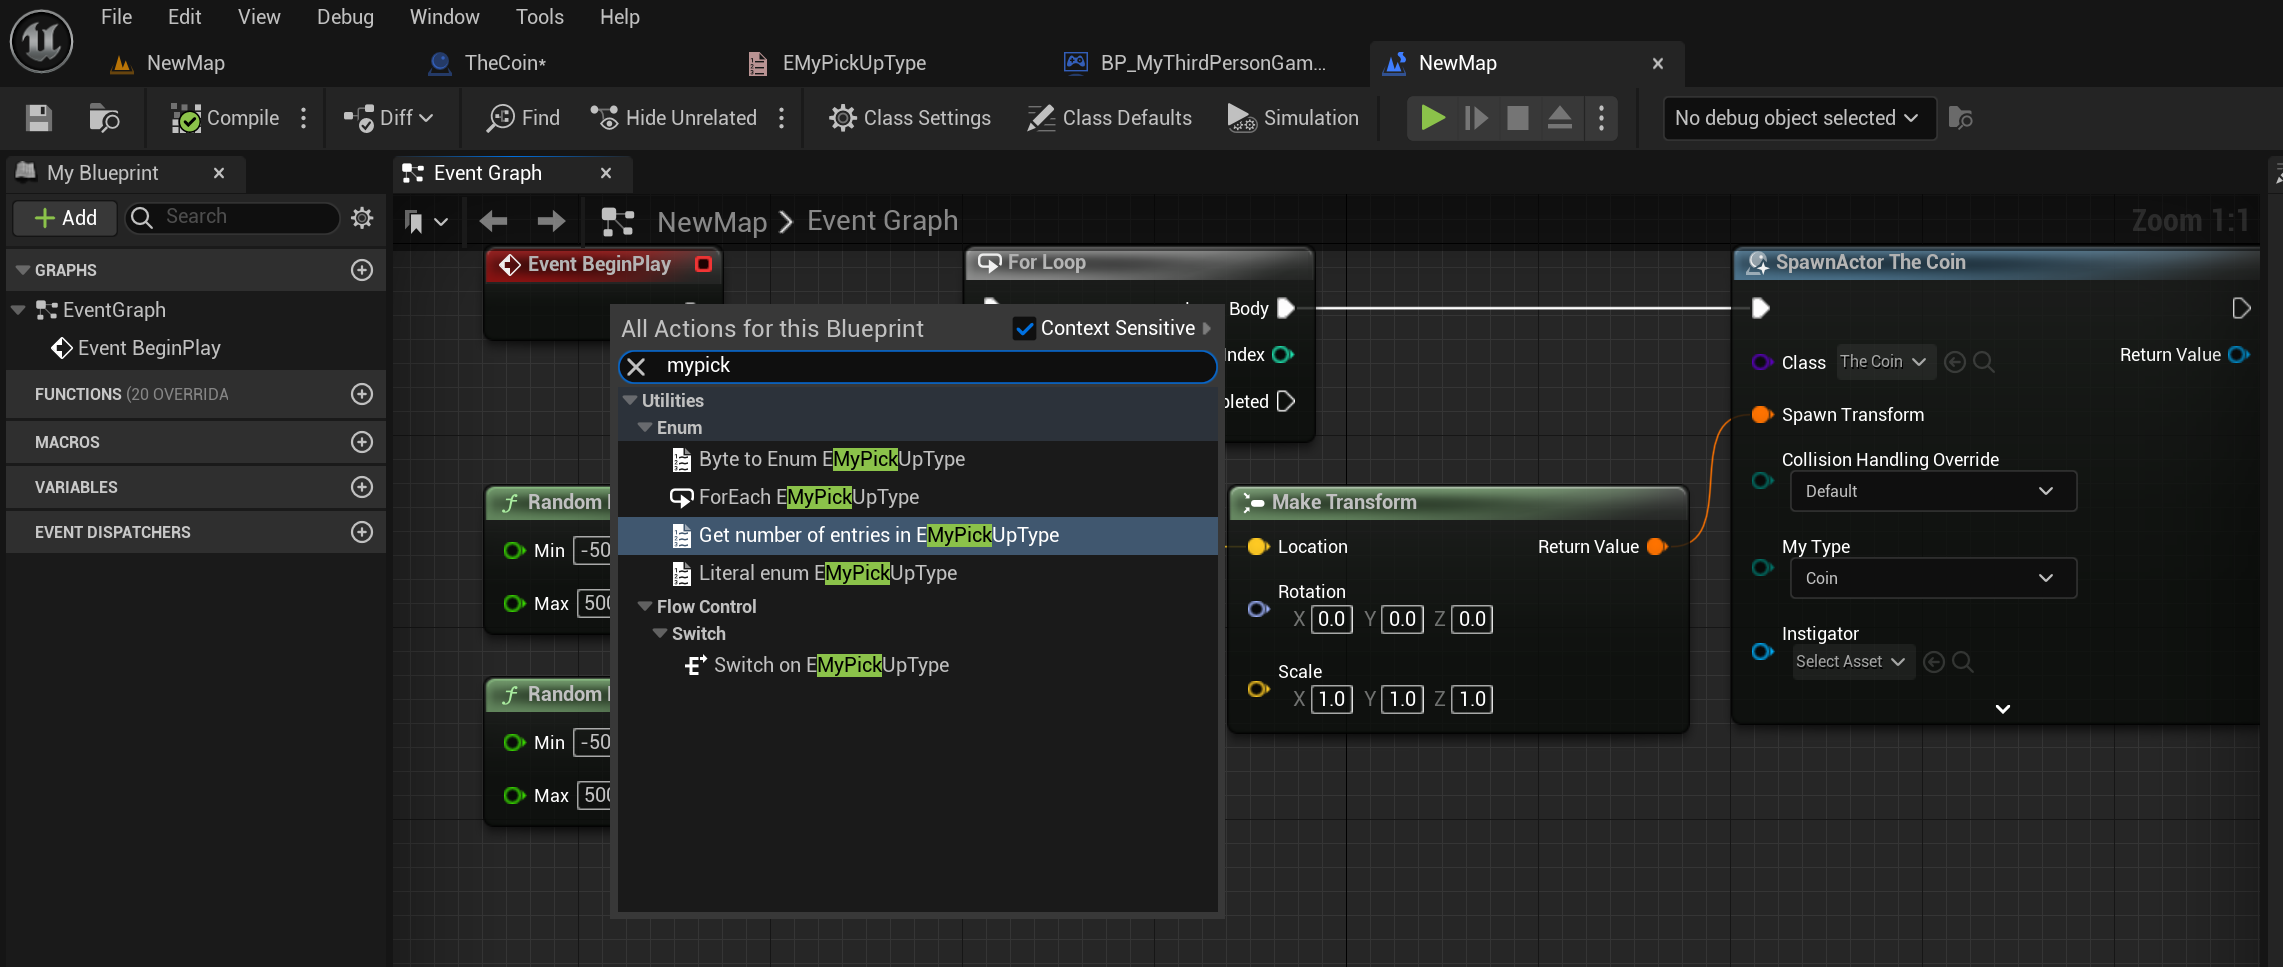The width and height of the screenshot is (2283, 967).
Task: Add a new variable with plus icon
Action: [x=362, y=487]
